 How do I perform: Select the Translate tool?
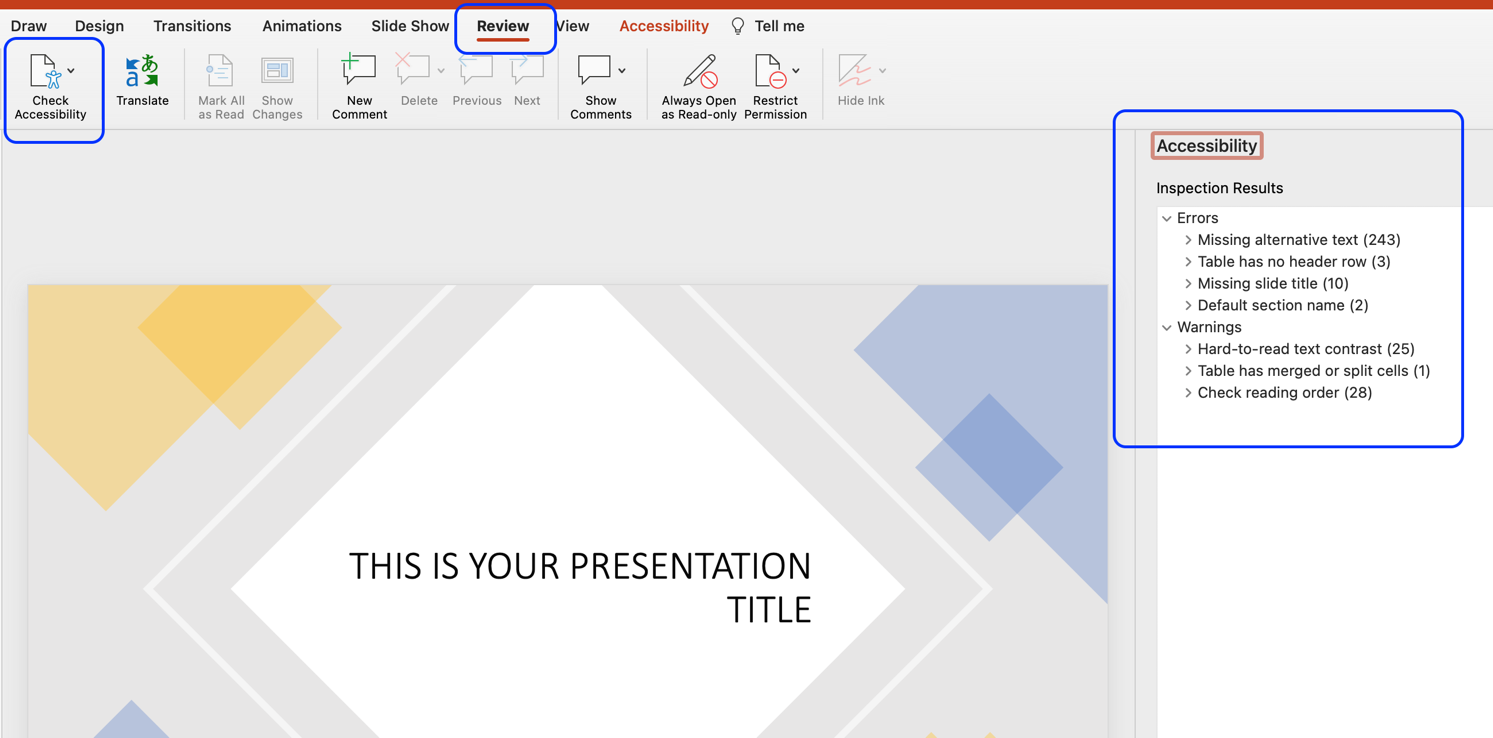tap(142, 85)
